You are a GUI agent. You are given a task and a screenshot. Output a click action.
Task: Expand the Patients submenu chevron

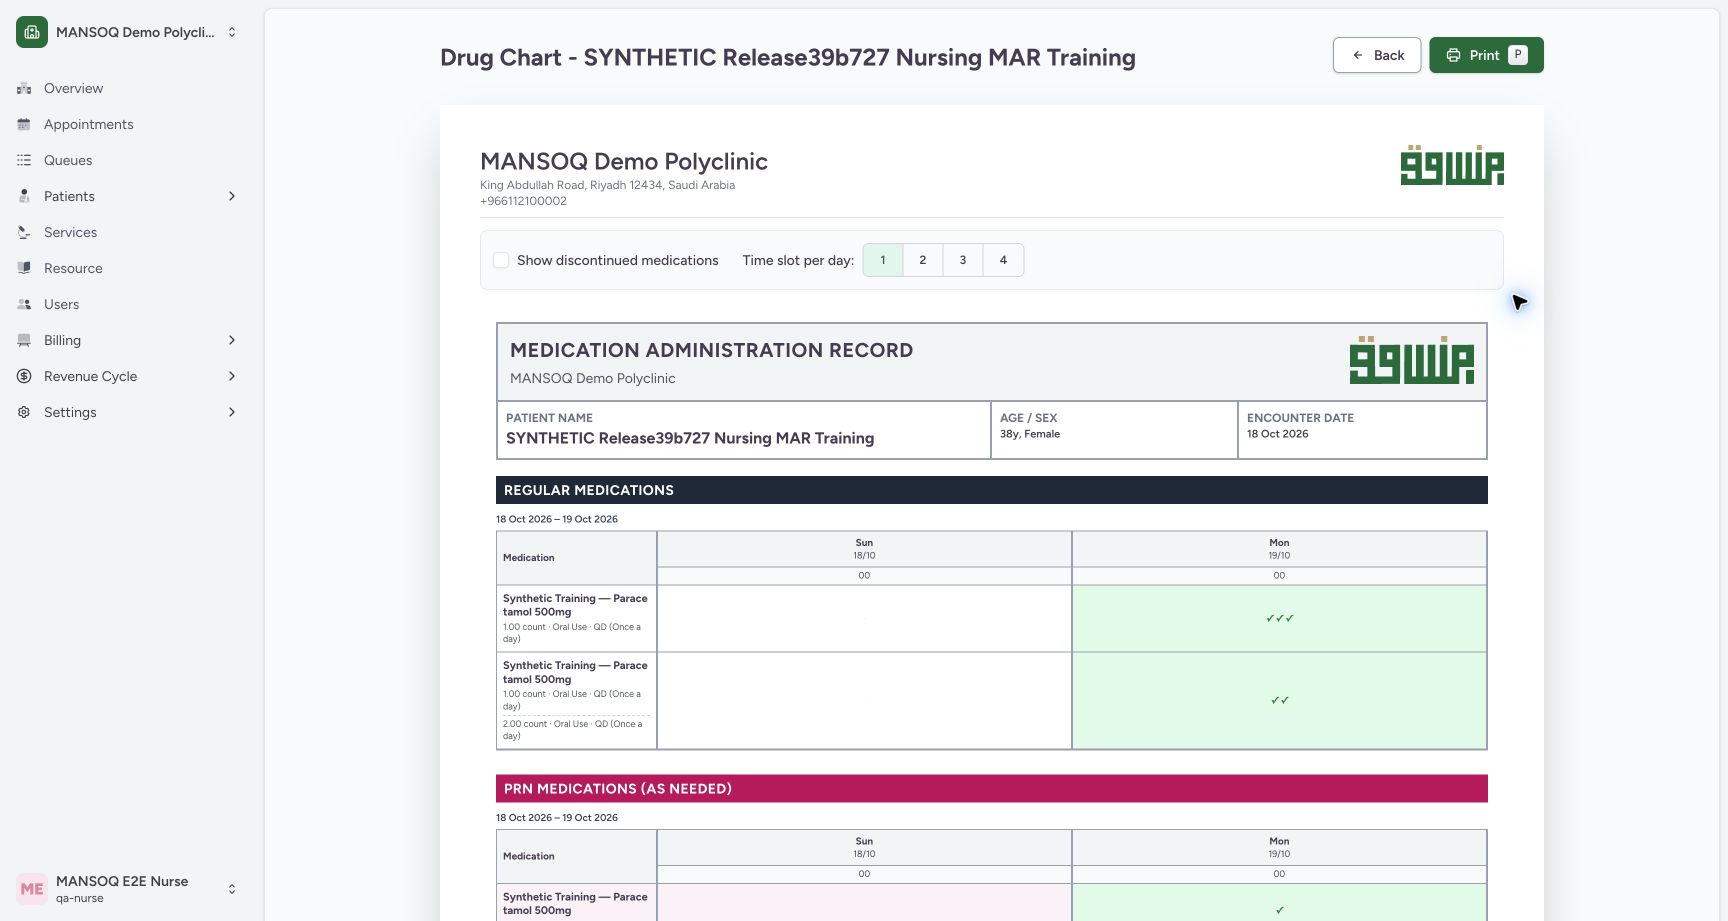coord(232,196)
